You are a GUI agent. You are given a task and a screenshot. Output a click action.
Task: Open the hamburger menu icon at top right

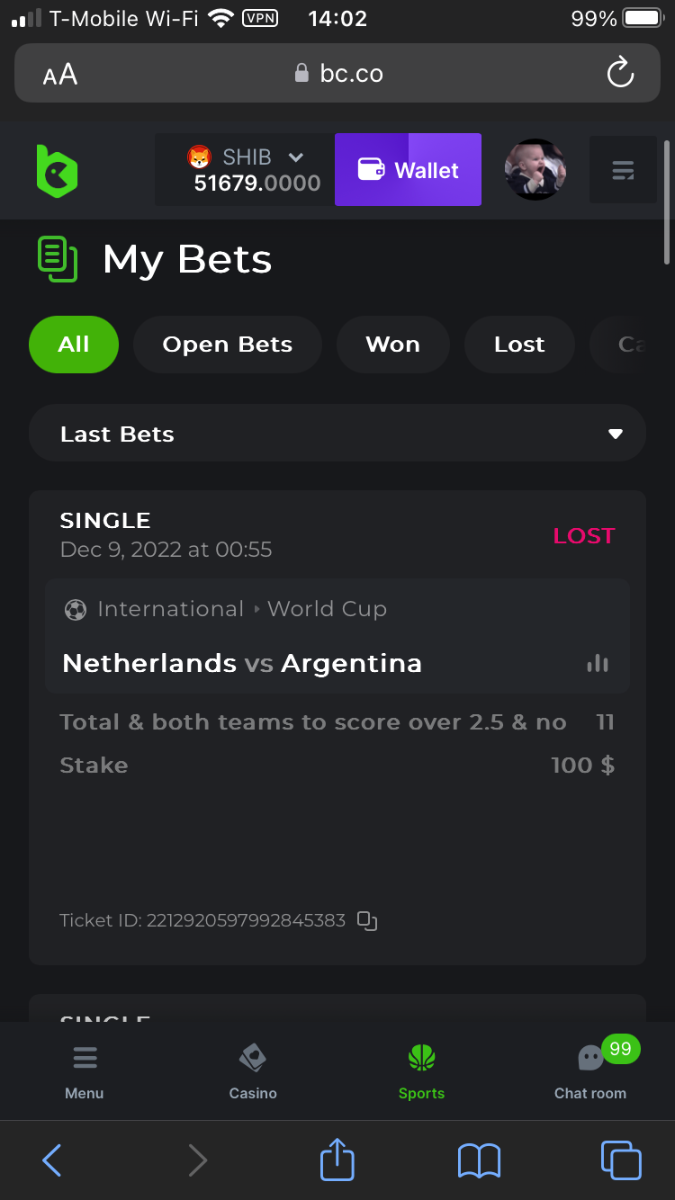623,171
